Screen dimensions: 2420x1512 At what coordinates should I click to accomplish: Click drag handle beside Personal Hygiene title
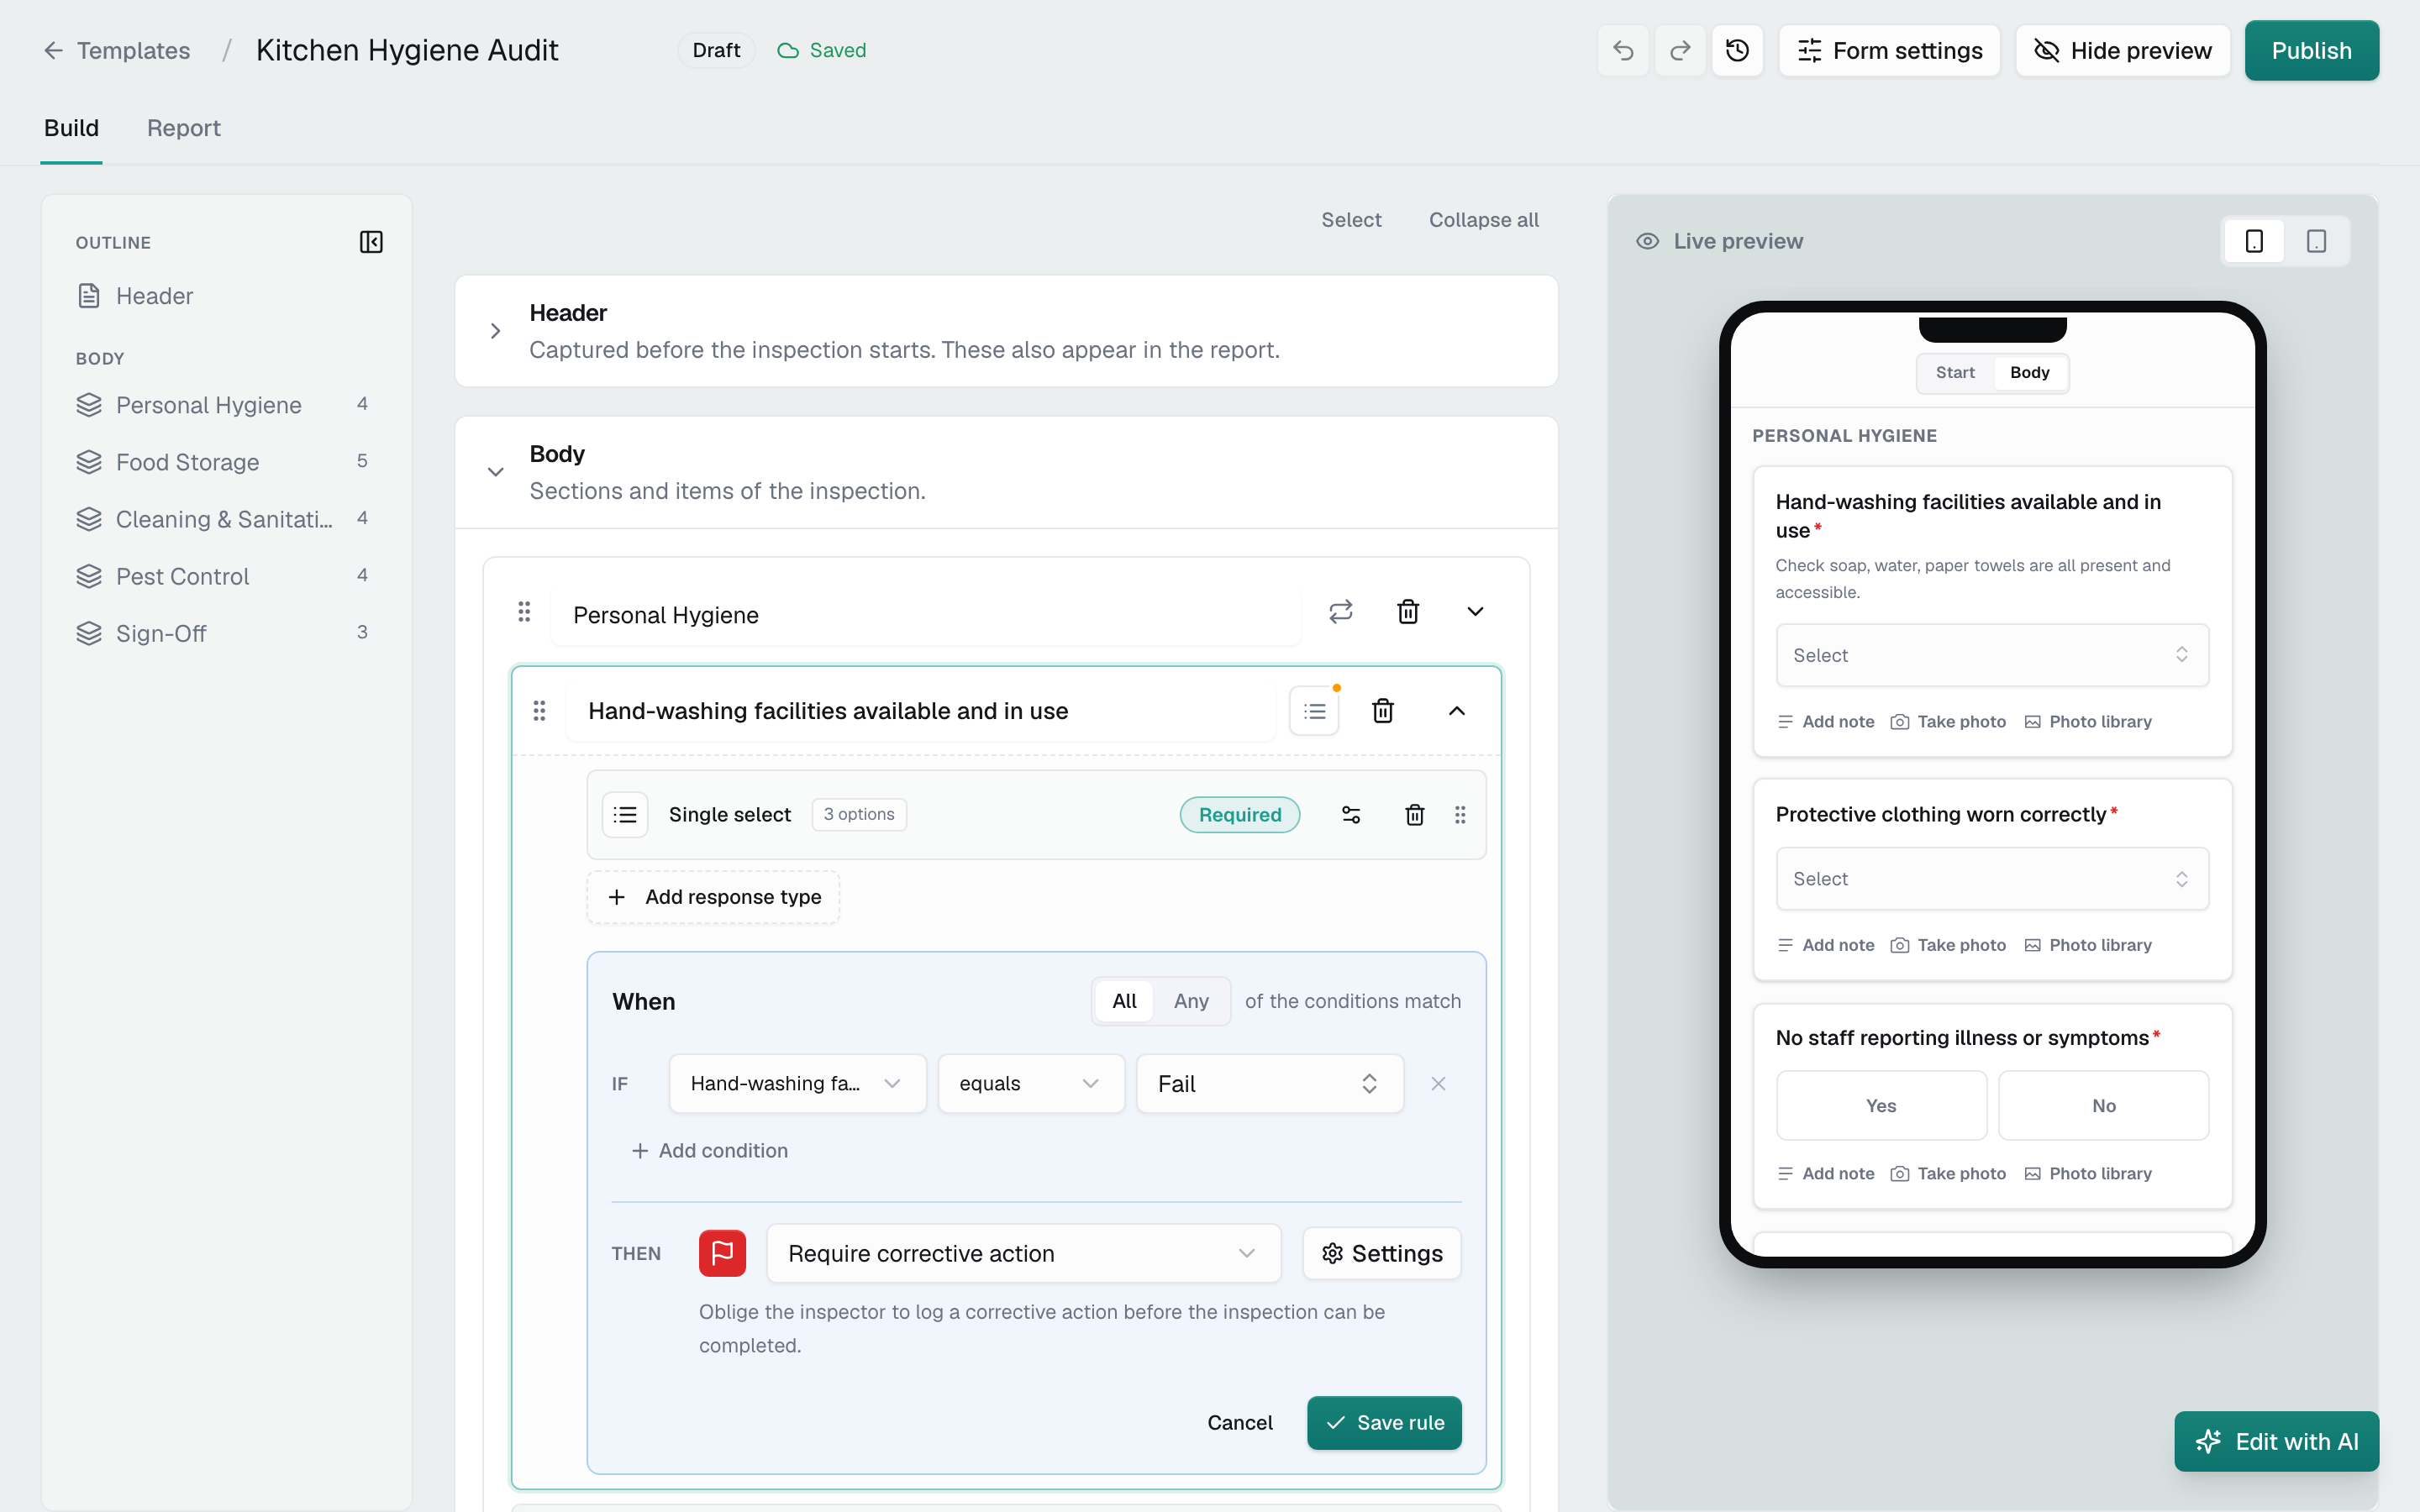524,612
